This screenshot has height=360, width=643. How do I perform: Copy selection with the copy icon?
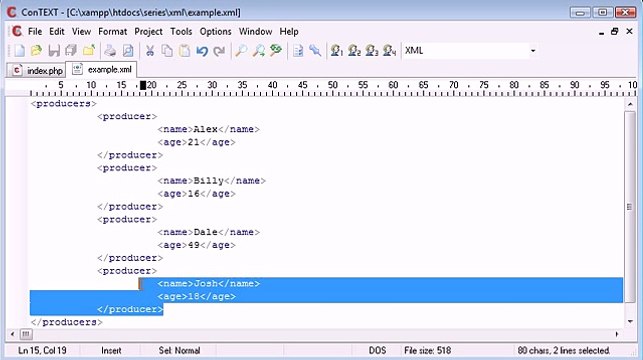[167, 51]
